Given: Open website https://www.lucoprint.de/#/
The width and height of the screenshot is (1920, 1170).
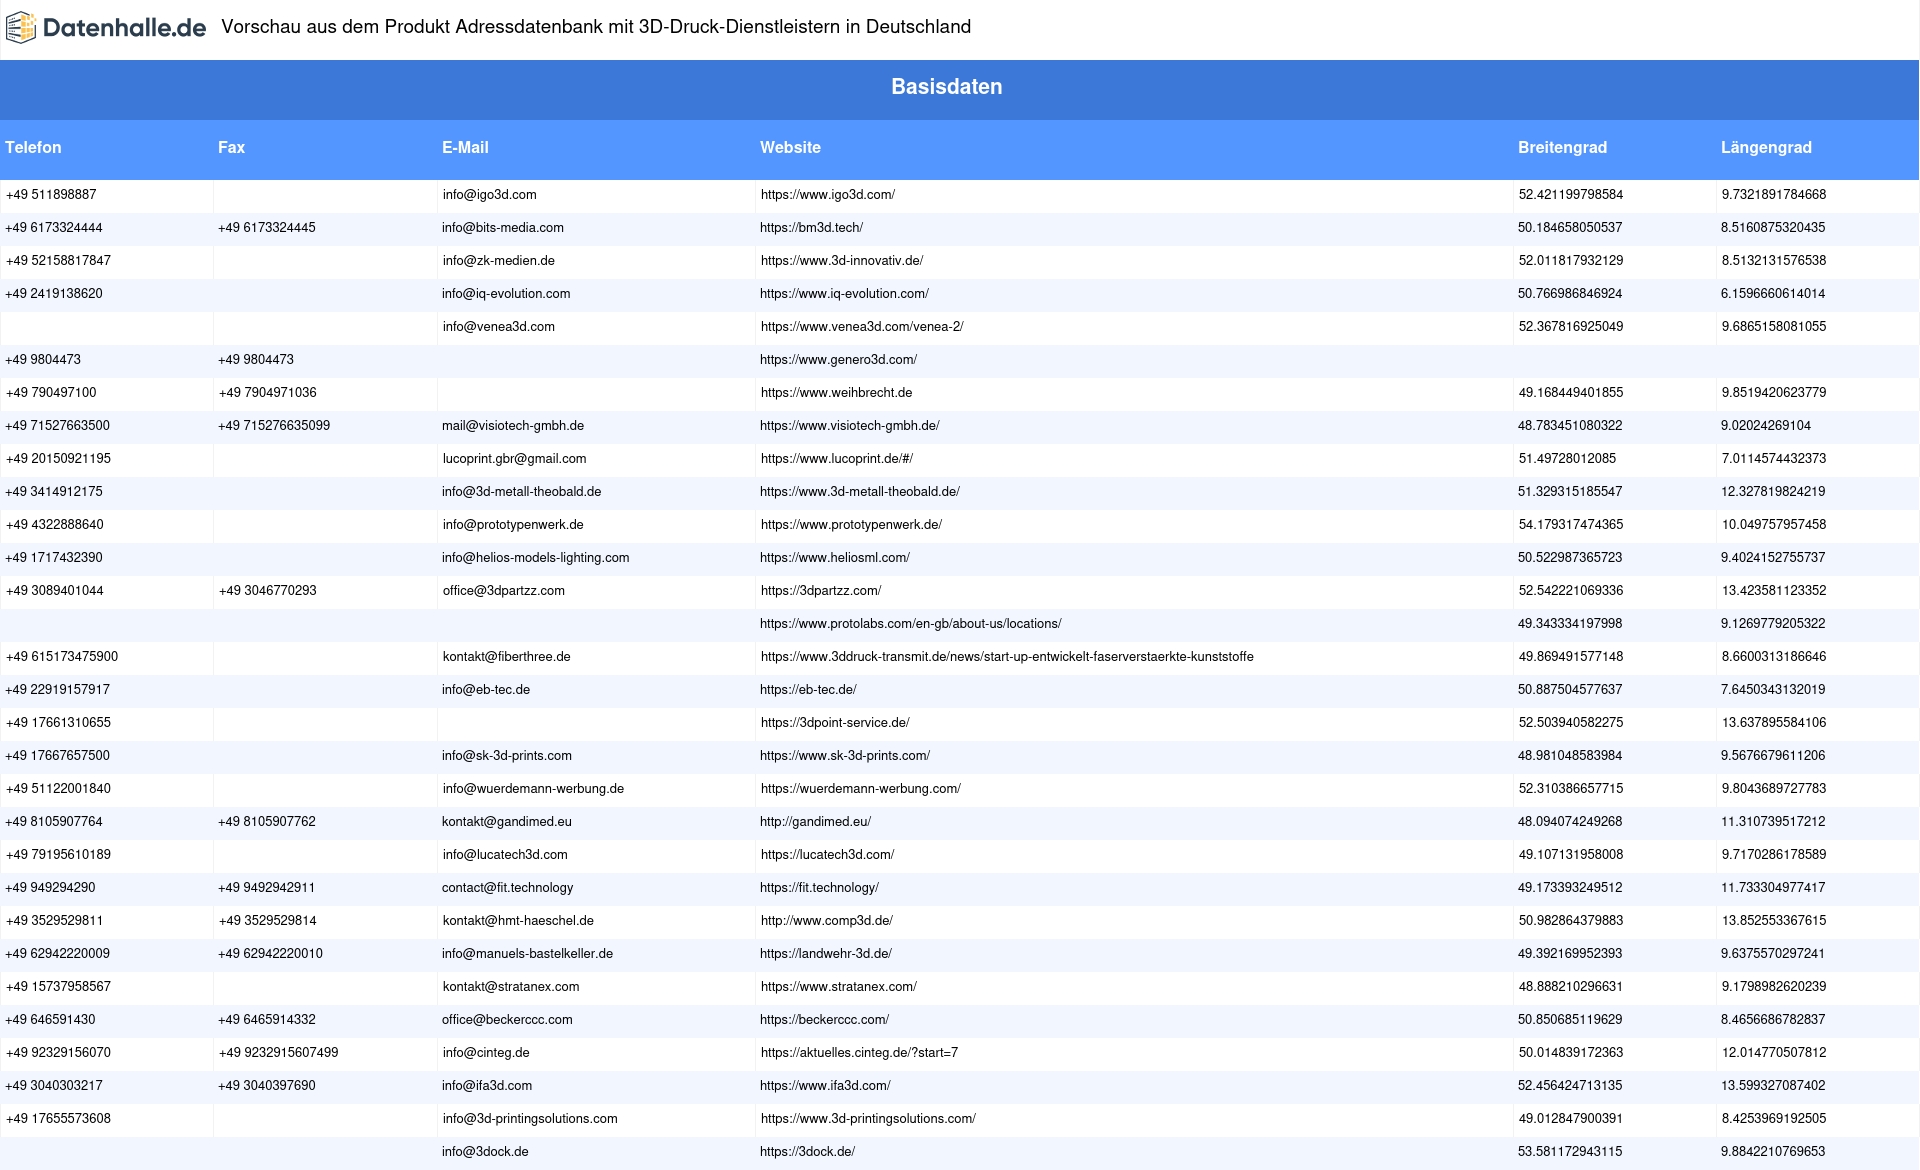Looking at the screenshot, I should click(x=837, y=459).
